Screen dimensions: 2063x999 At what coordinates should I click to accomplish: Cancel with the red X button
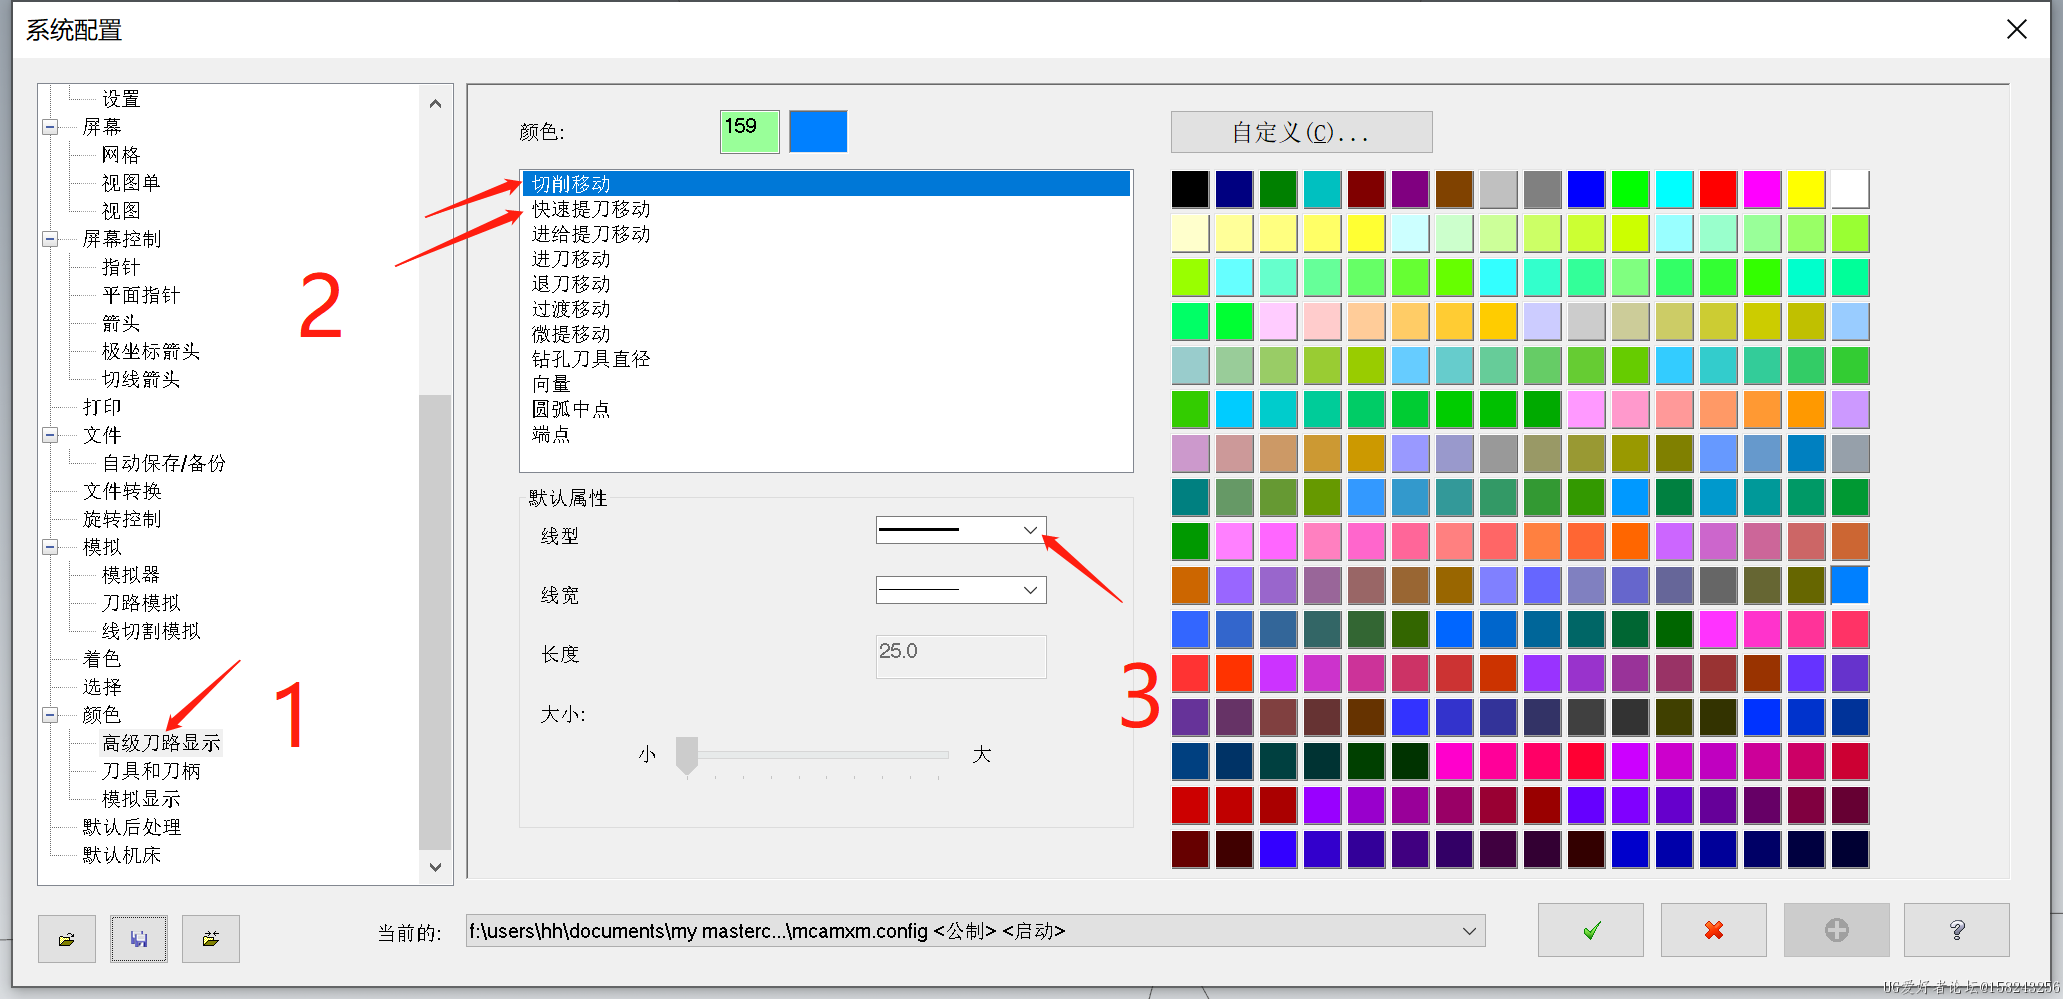click(x=1714, y=930)
